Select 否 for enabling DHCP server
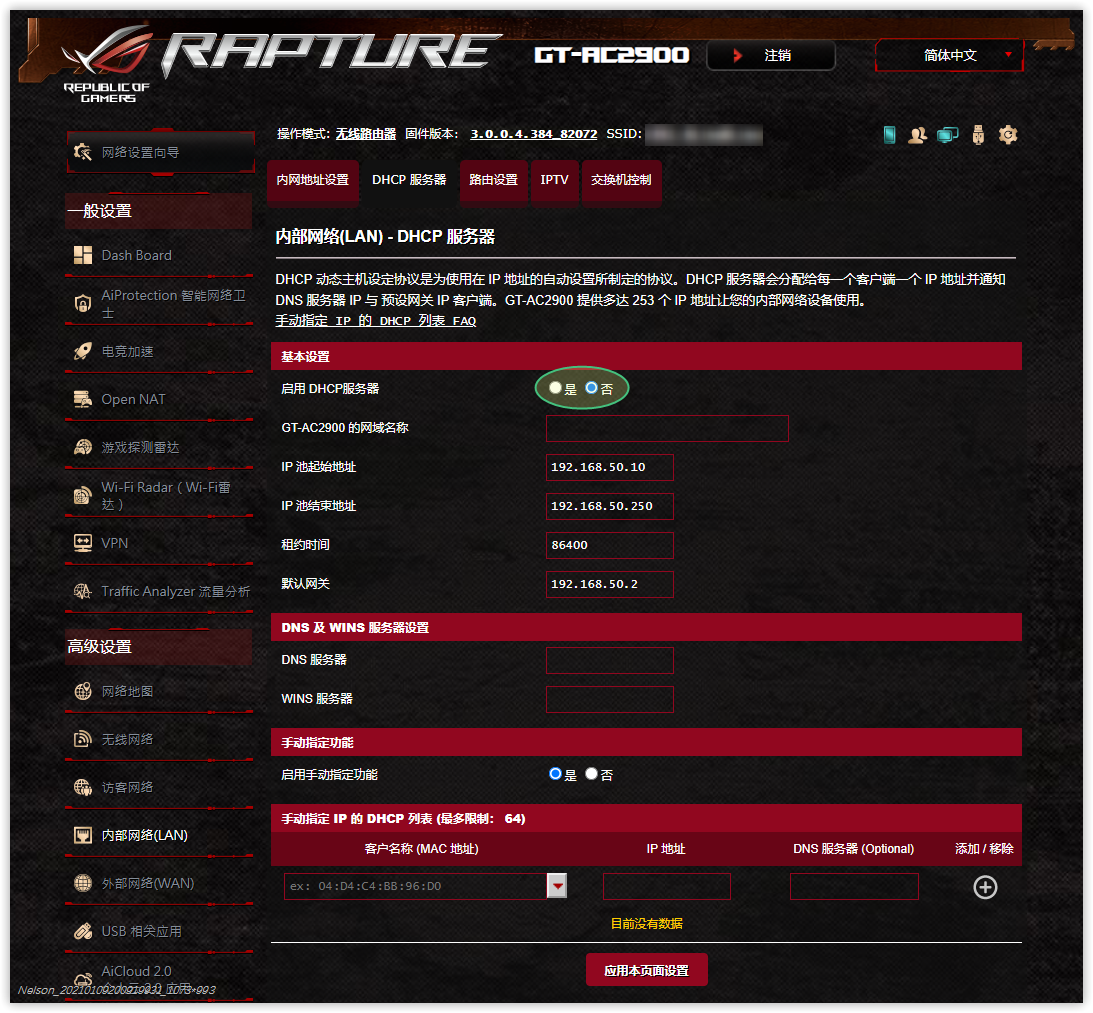1093x1013 pixels. pyautogui.click(x=591, y=388)
